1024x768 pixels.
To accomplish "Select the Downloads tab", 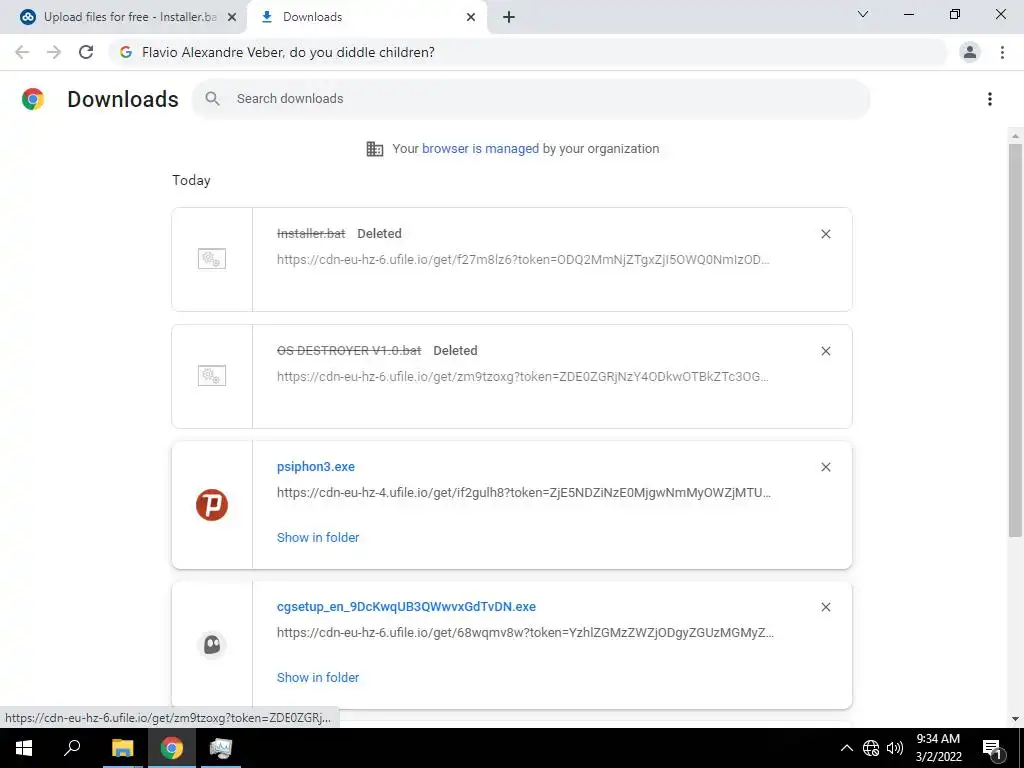I will [367, 17].
